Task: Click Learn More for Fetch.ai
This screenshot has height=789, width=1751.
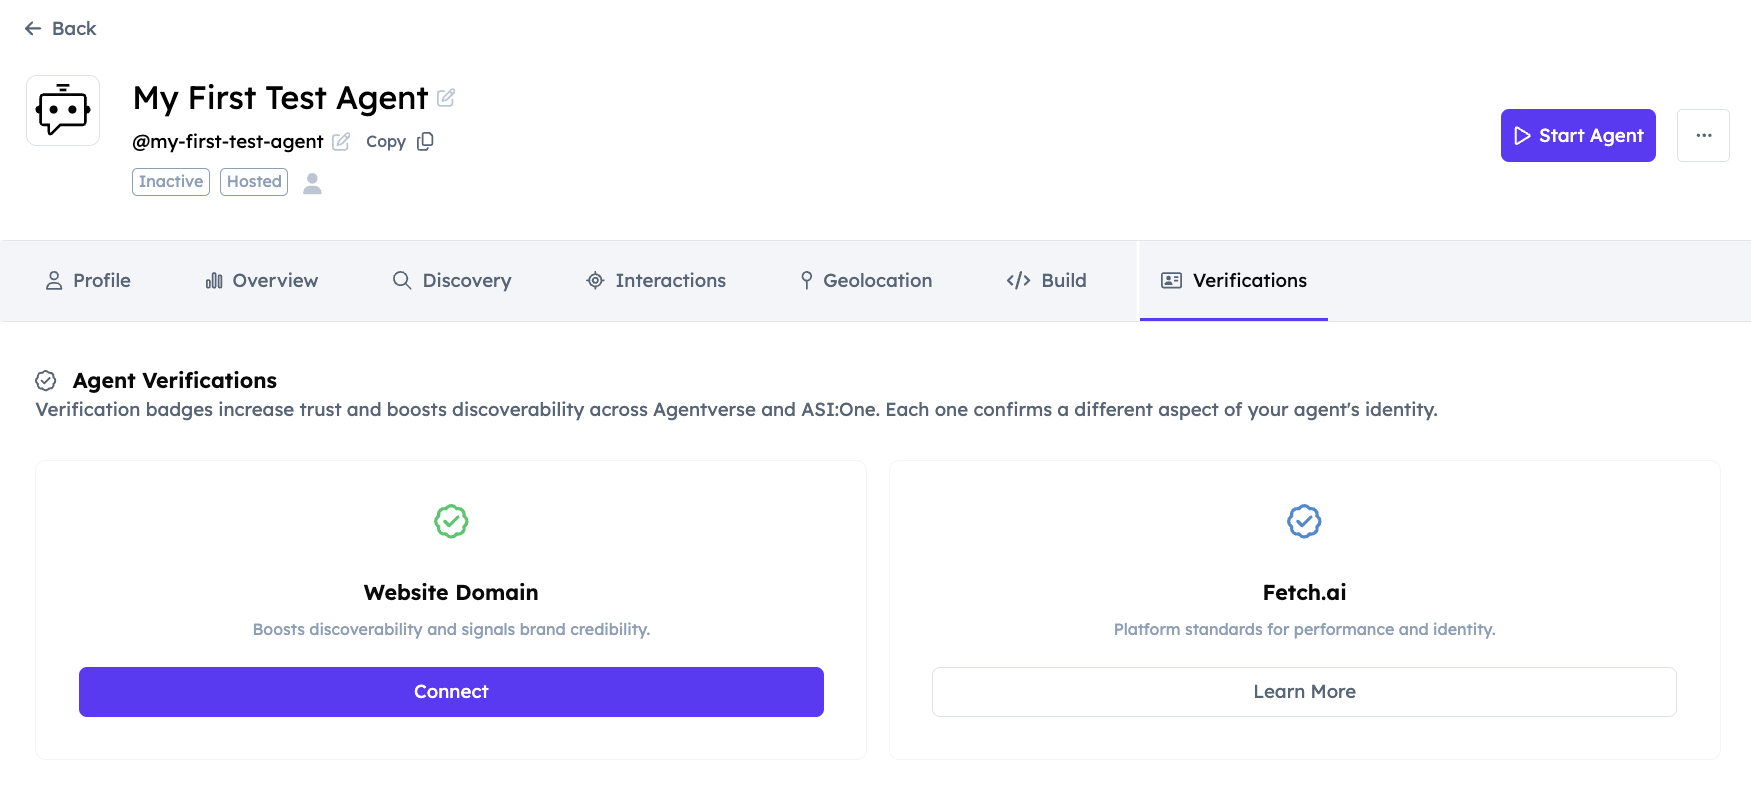Action: click(x=1304, y=692)
